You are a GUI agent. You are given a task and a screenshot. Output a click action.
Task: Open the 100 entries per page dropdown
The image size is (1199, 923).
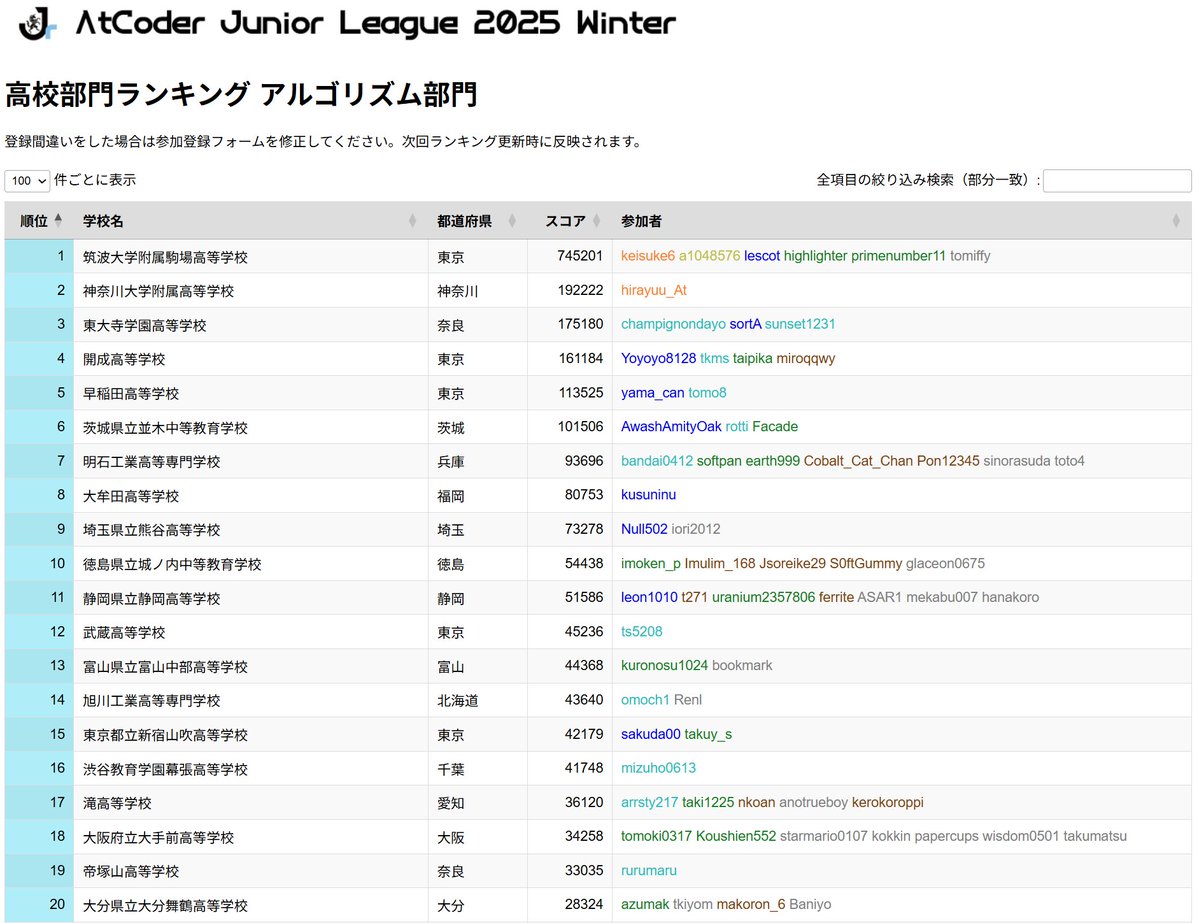28,180
